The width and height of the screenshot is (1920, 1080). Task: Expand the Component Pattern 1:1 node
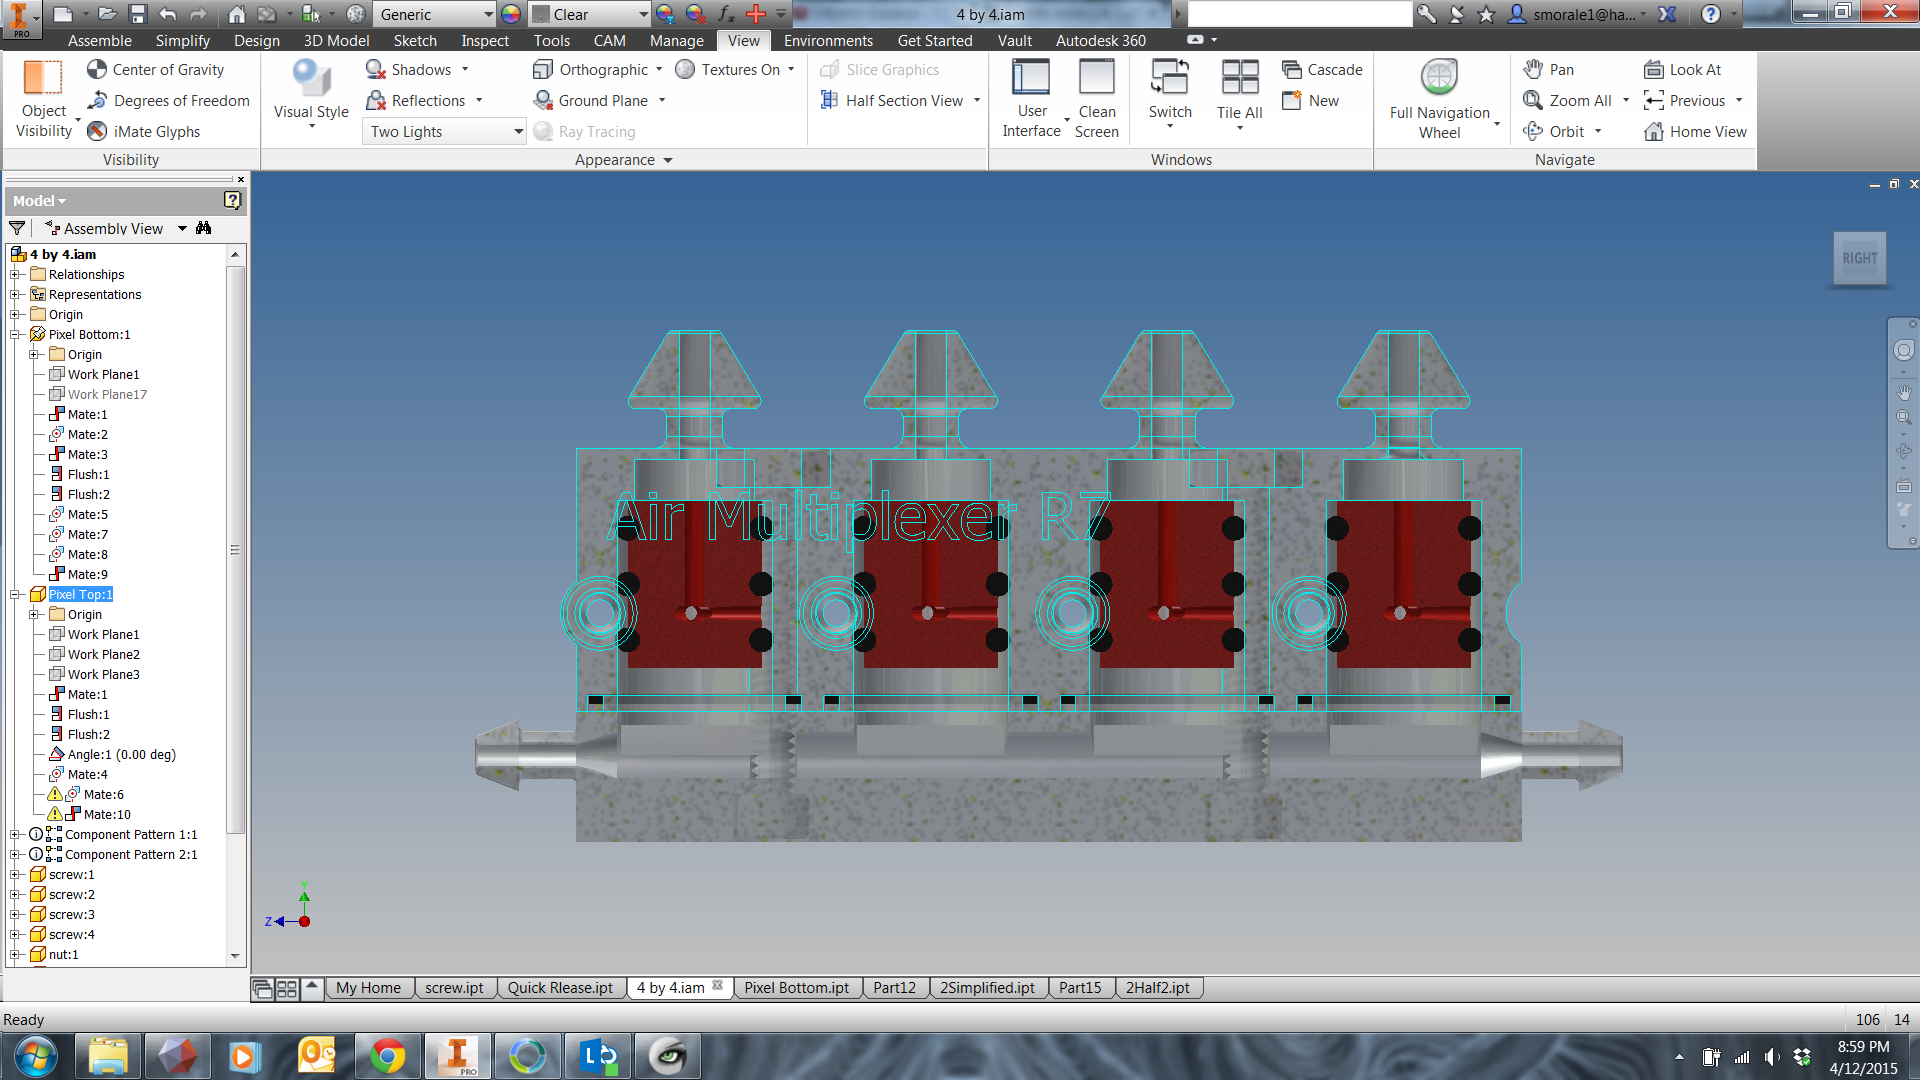pos(15,835)
